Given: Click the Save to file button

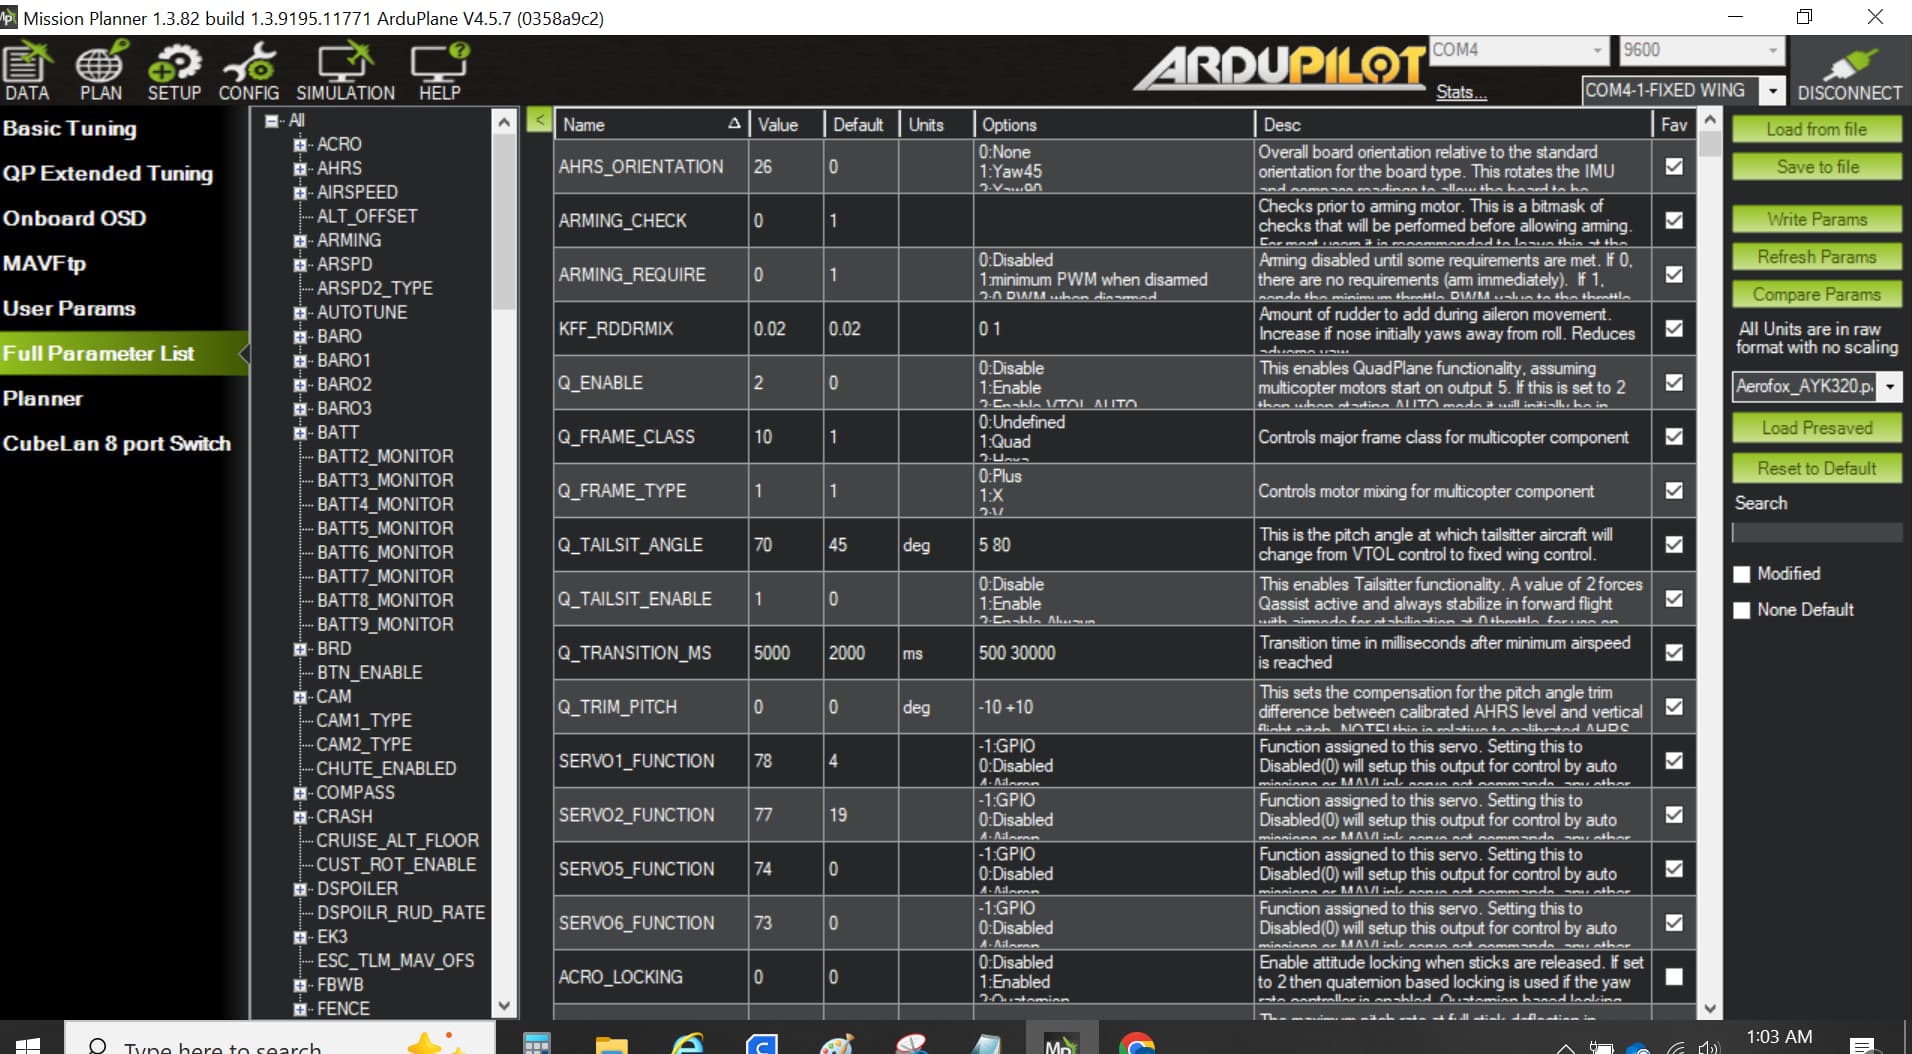Looking at the screenshot, I should (1816, 167).
